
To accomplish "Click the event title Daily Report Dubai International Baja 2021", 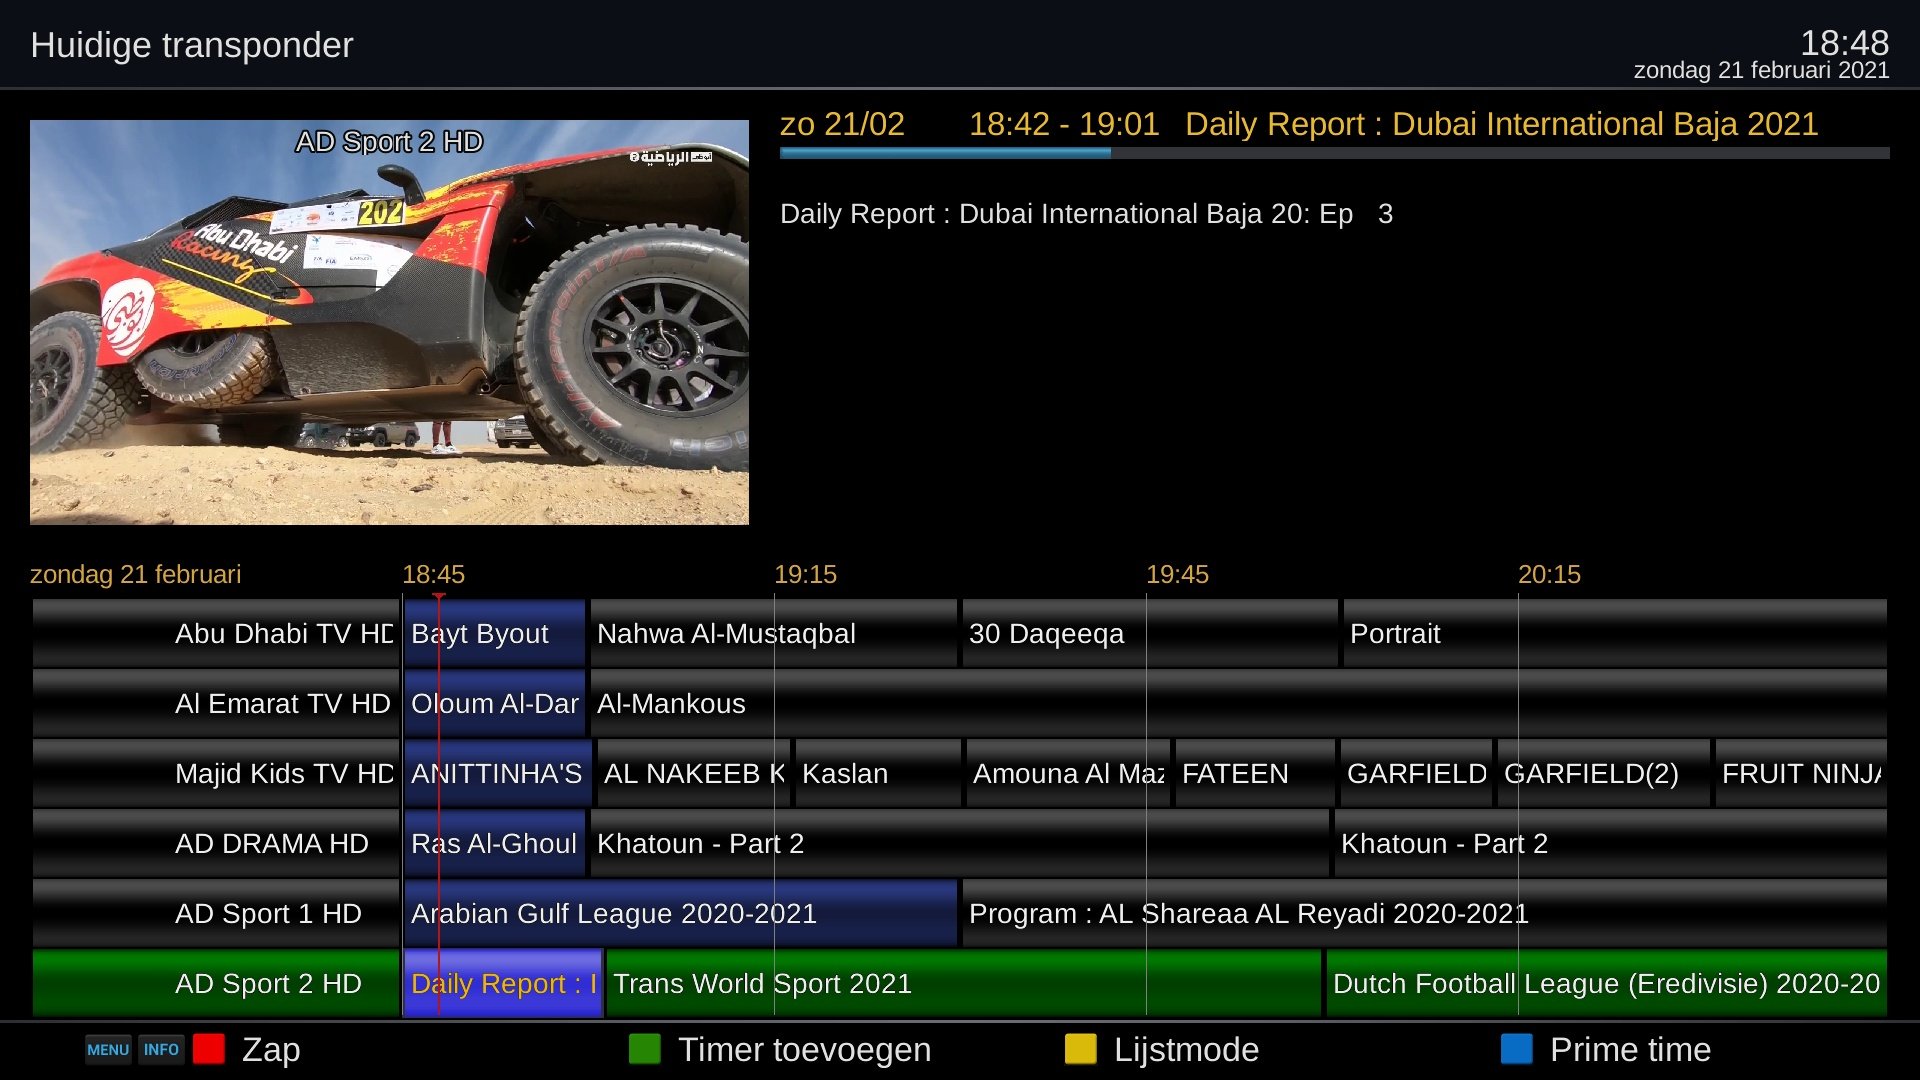I will (1501, 124).
